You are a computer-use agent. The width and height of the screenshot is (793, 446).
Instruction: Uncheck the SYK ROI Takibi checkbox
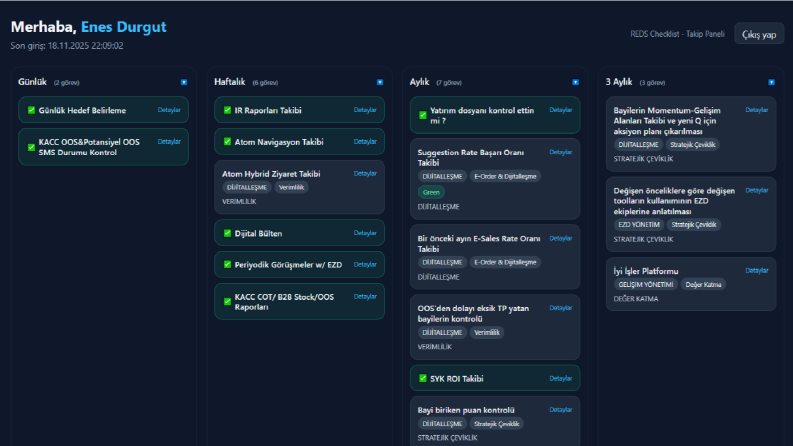[x=423, y=378]
